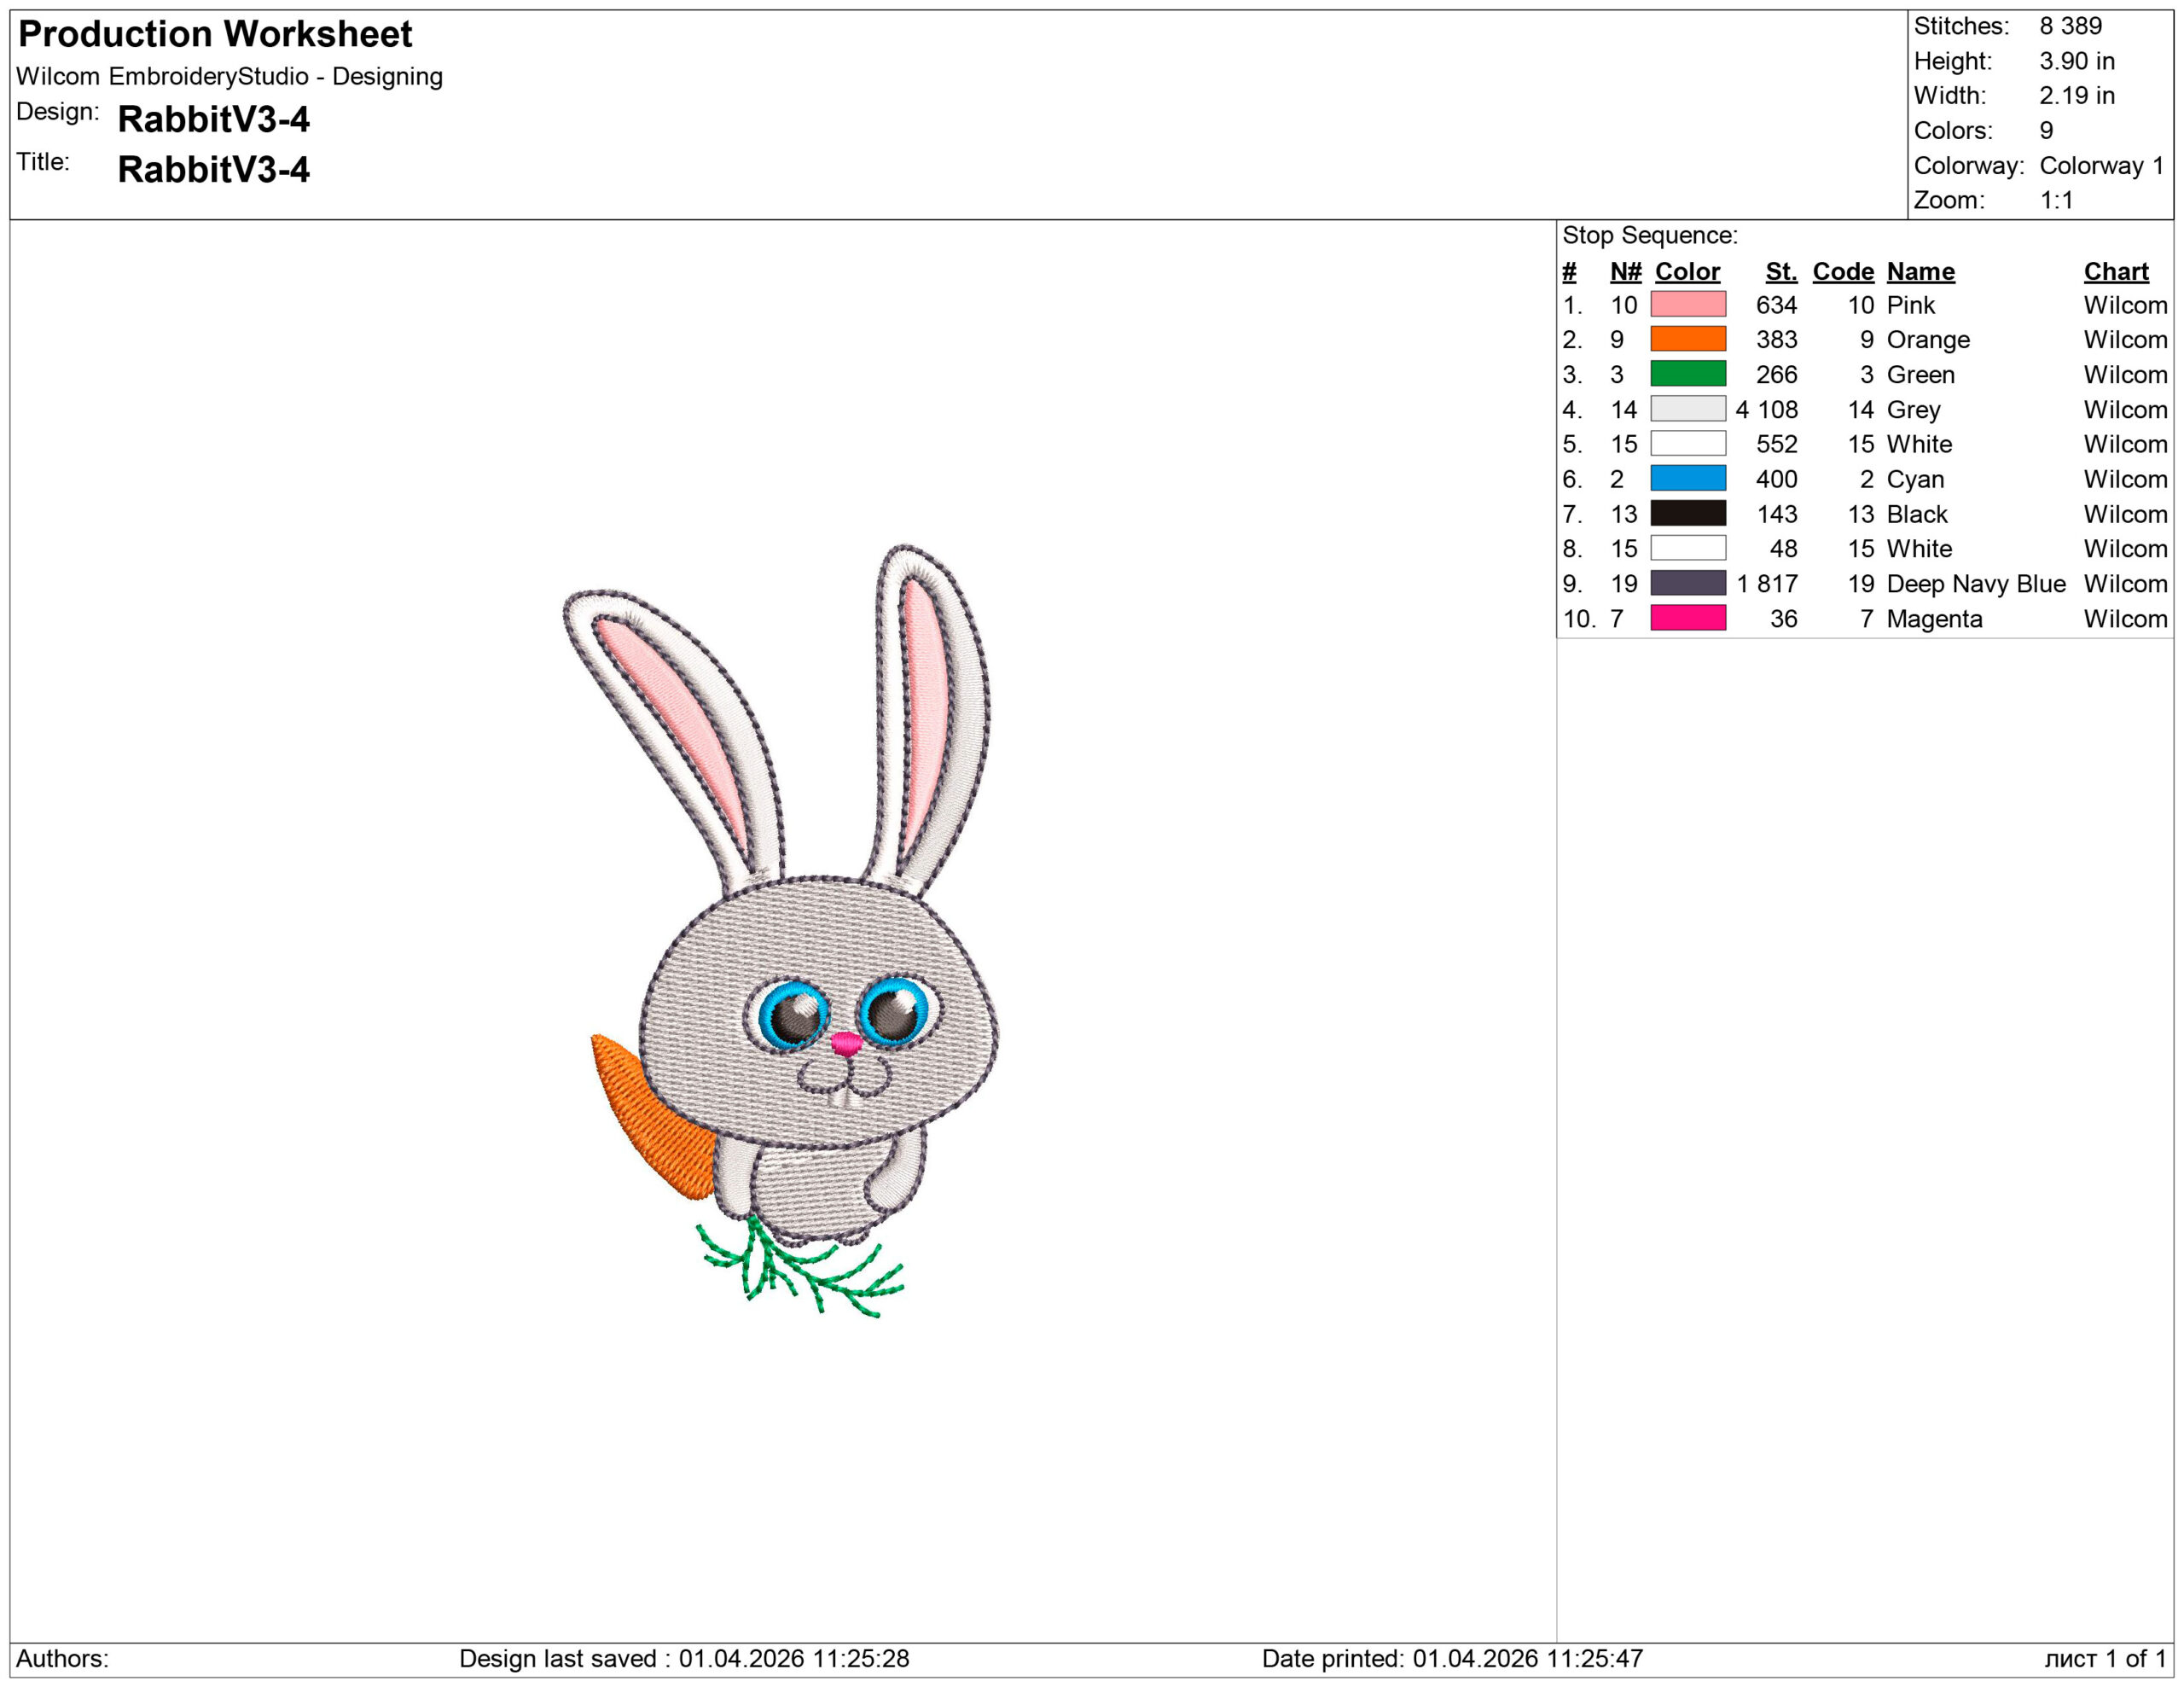Click the Production Worksheet title

click(x=215, y=36)
